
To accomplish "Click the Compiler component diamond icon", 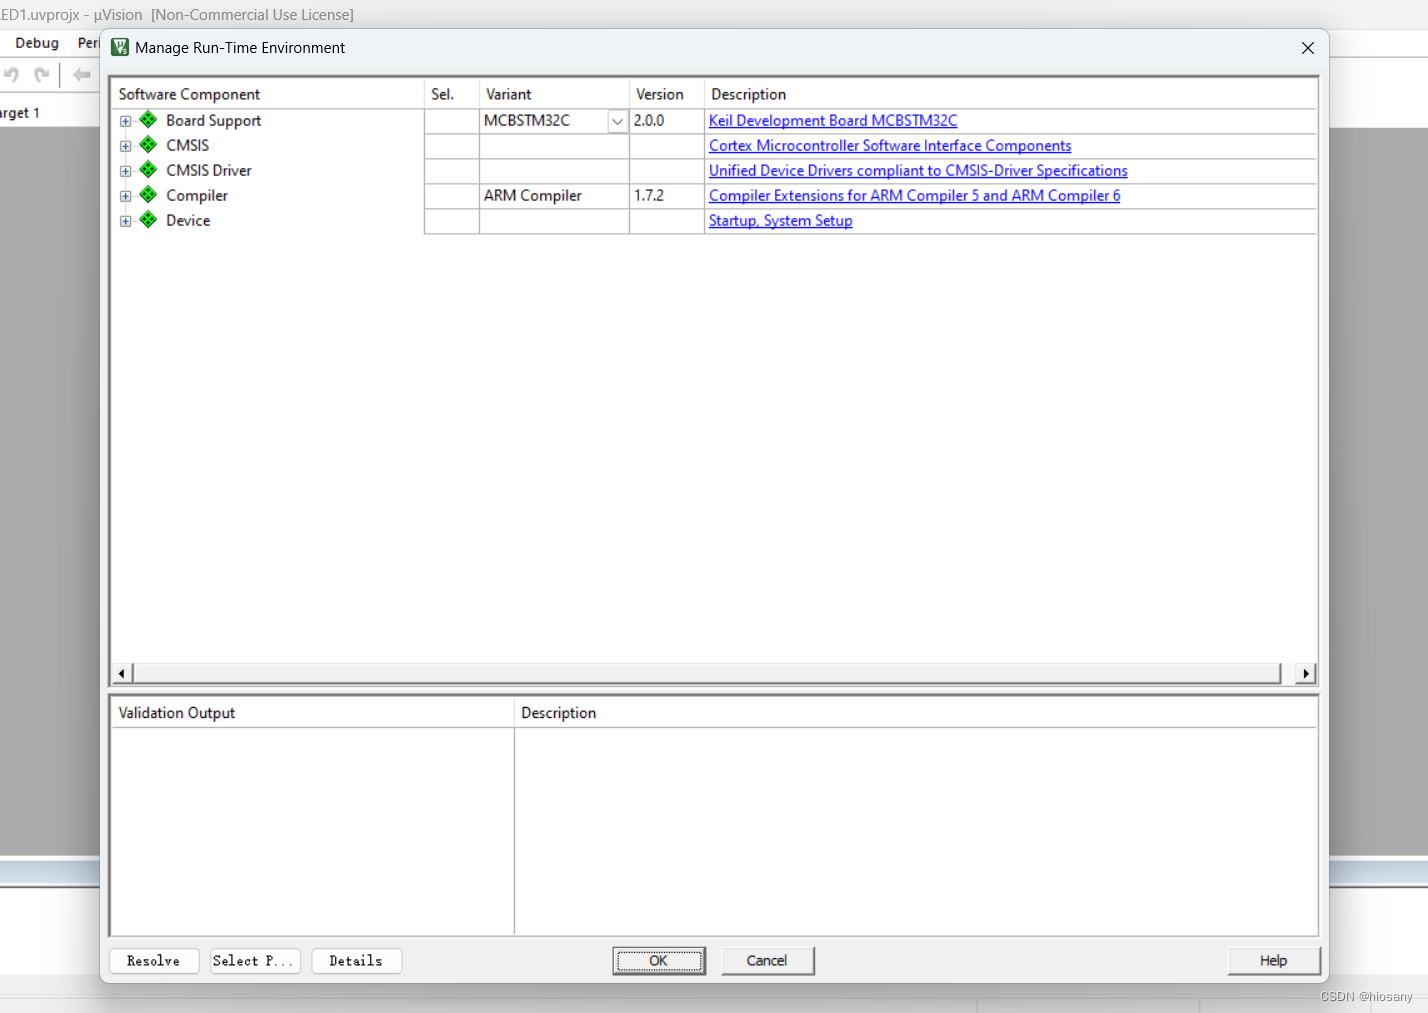I will coord(148,195).
